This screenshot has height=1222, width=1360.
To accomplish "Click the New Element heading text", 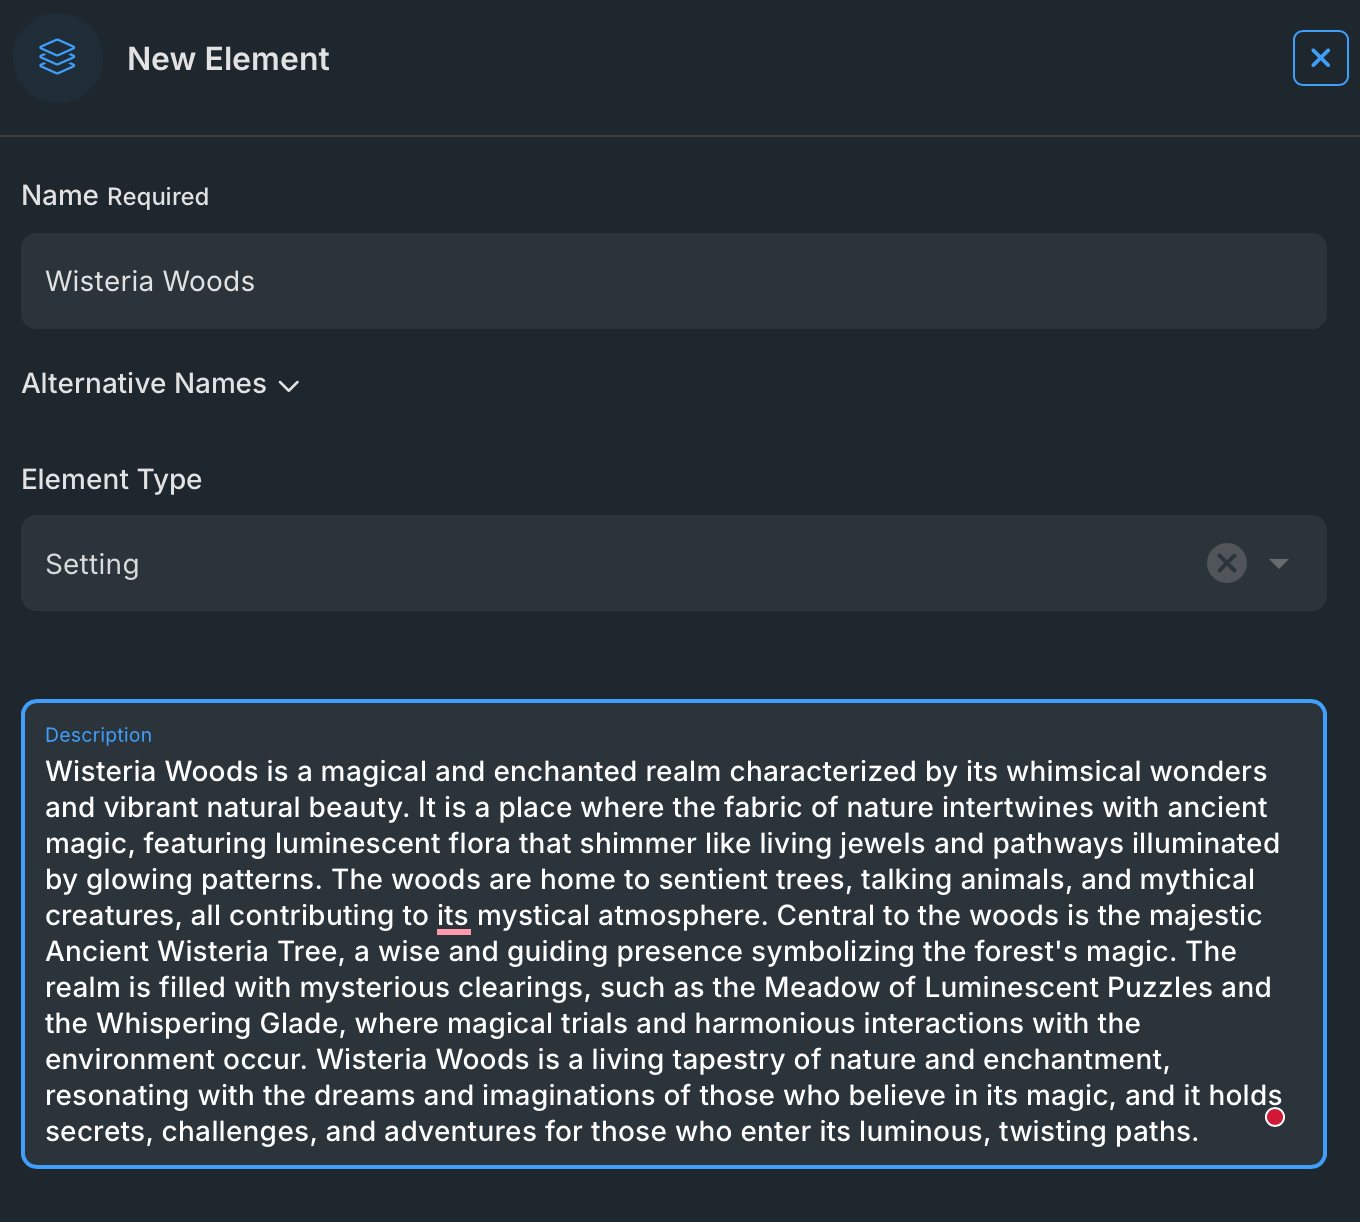I will pos(228,59).
